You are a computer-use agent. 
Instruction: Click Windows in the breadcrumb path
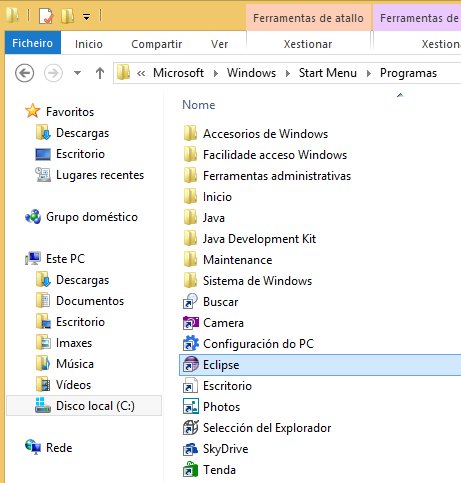pos(251,73)
